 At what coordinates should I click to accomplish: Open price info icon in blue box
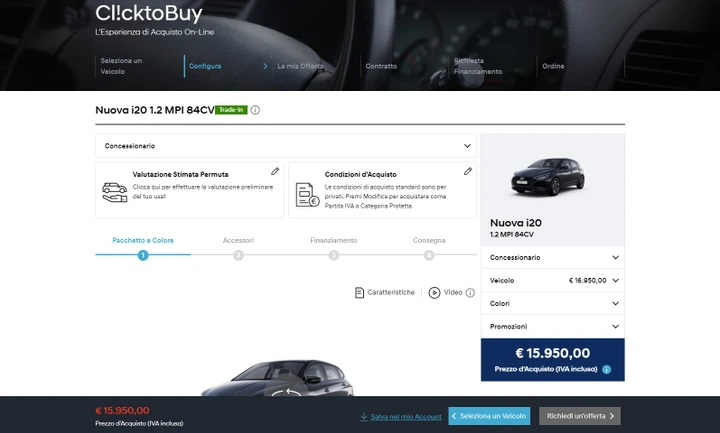click(607, 369)
